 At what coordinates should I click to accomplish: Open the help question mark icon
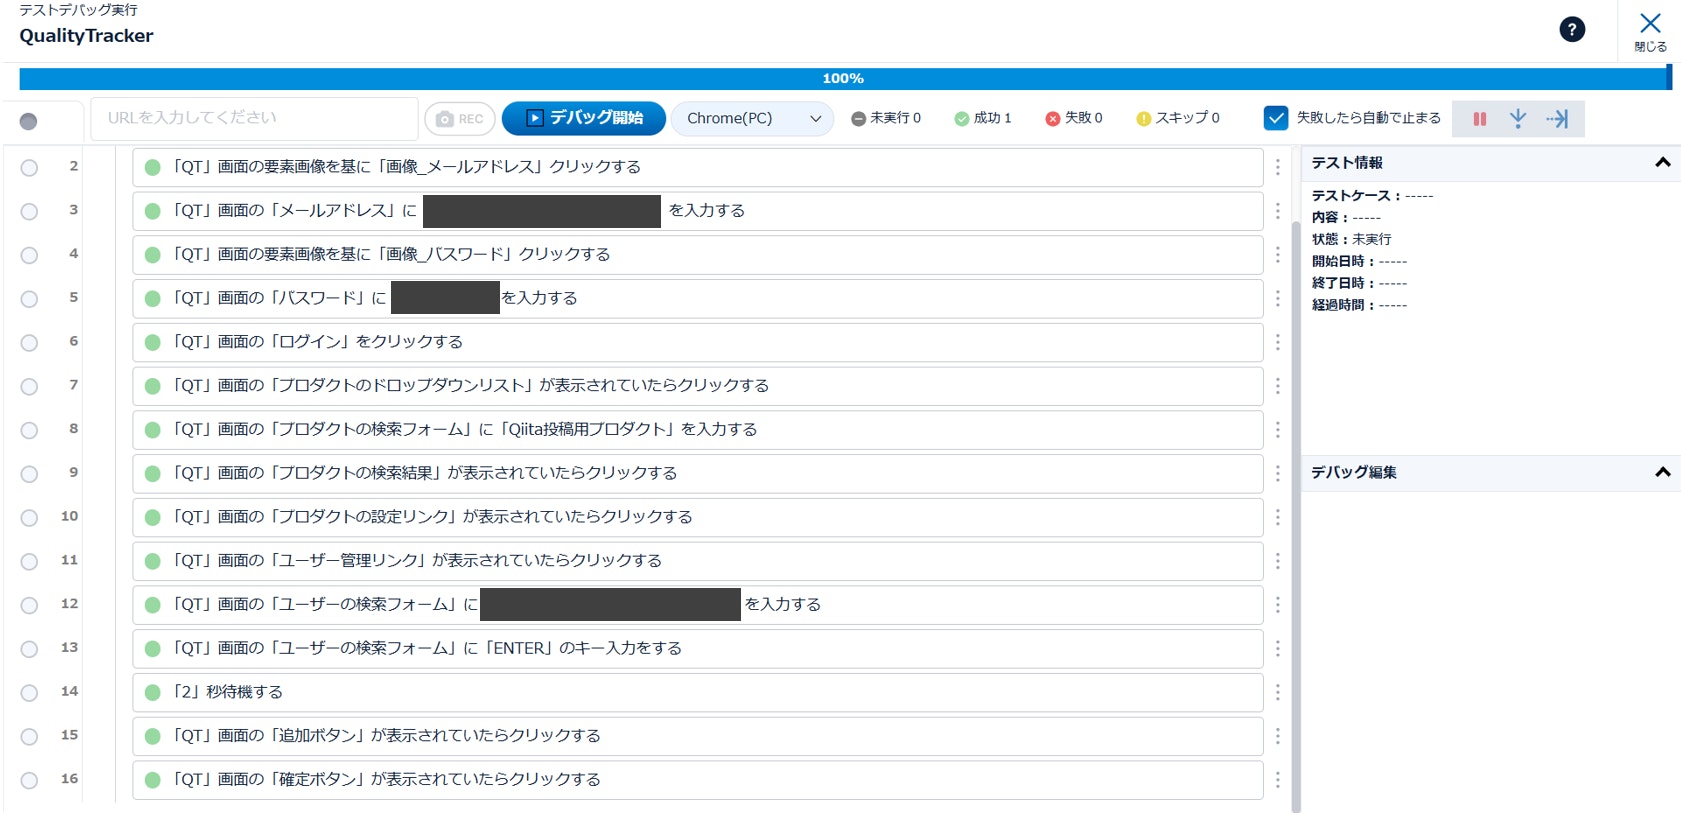pyautogui.click(x=1572, y=30)
